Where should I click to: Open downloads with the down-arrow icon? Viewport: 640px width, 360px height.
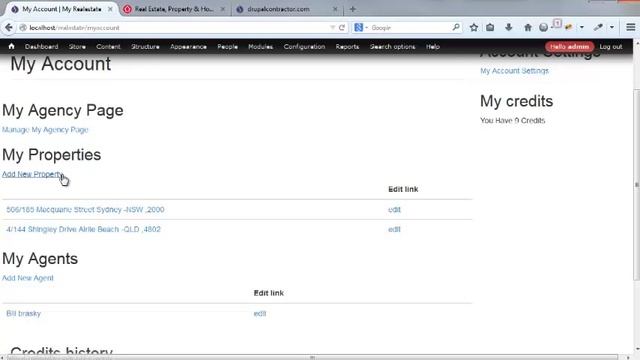[509, 27]
